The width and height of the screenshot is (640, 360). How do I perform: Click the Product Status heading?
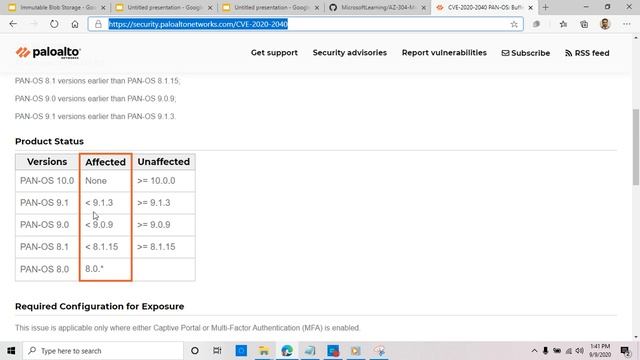[x=49, y=141]
